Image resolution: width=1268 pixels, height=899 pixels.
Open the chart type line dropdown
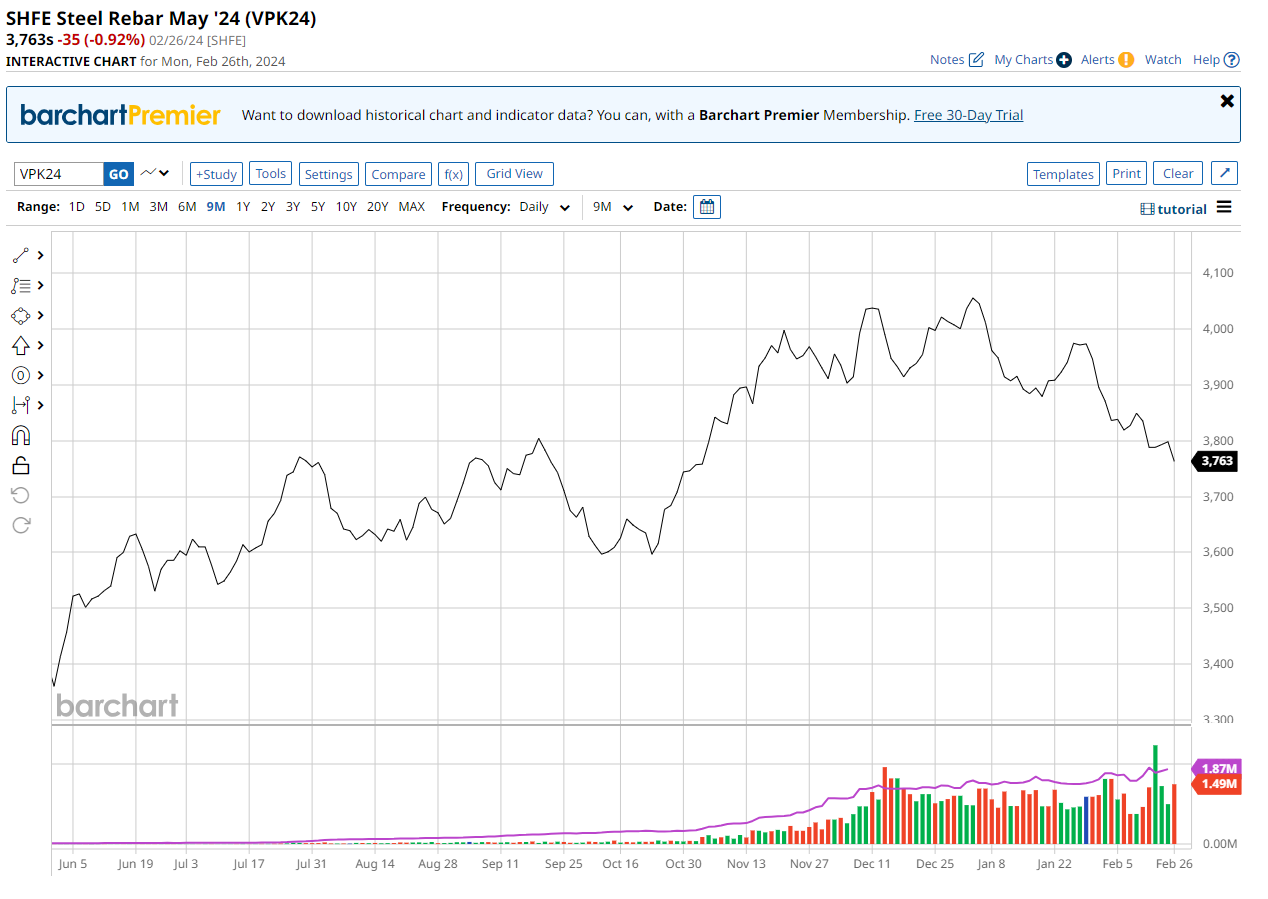(x=155, y=173)
